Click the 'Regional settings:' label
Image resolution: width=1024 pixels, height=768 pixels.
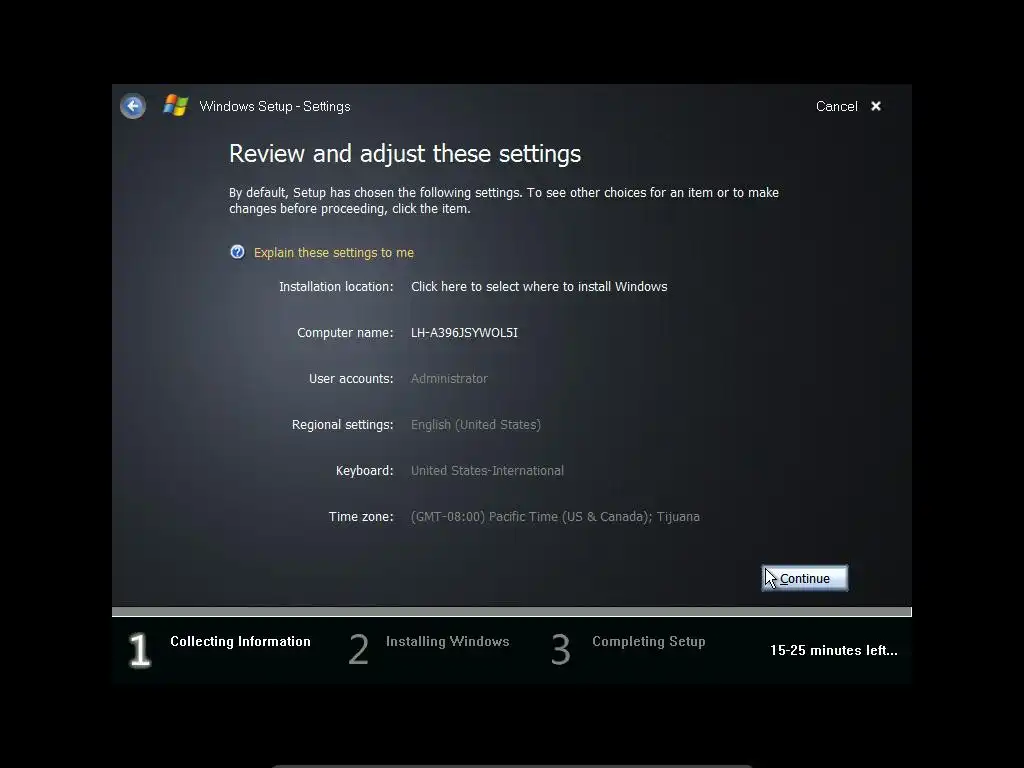pyautogui.click(x=343, y=425)
